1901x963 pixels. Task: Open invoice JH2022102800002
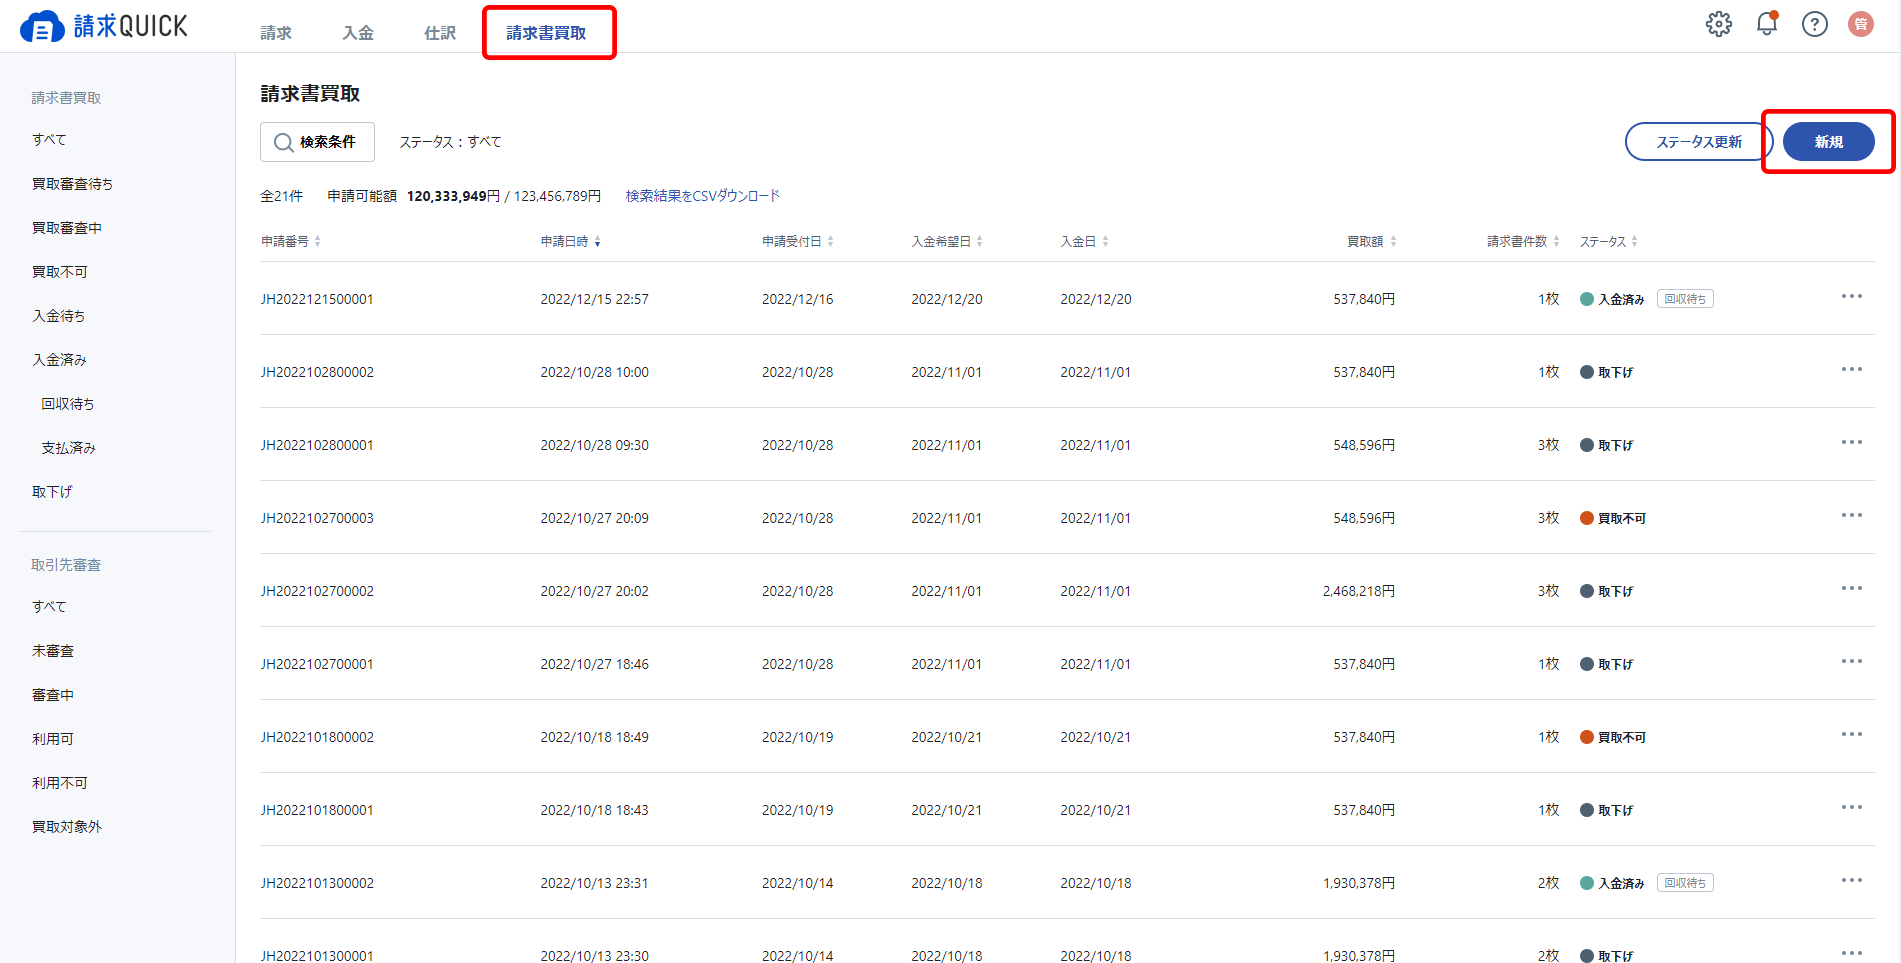click(x=317, y=371)
